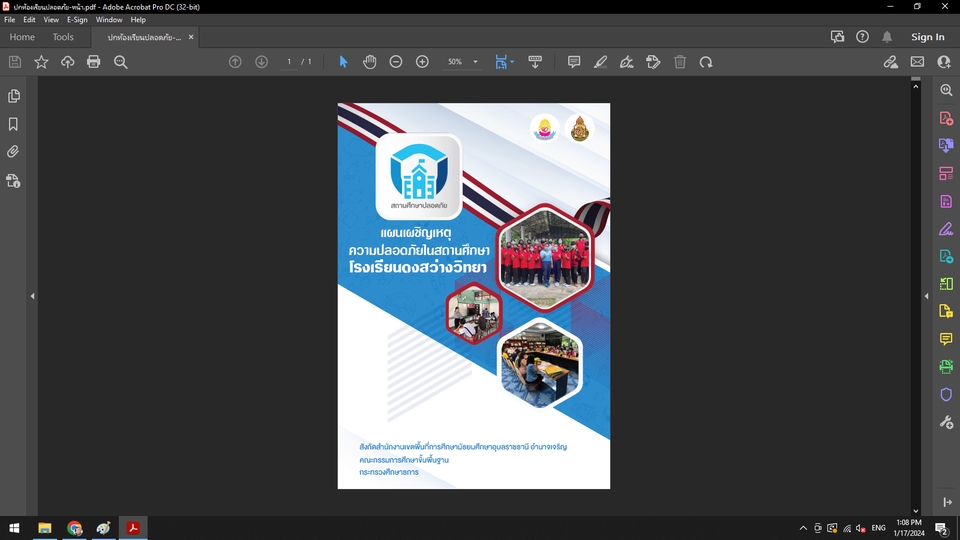This screenshot has height=540, width=960.
Task: Switch to the Home tab
Action: (x=22, y=37)
